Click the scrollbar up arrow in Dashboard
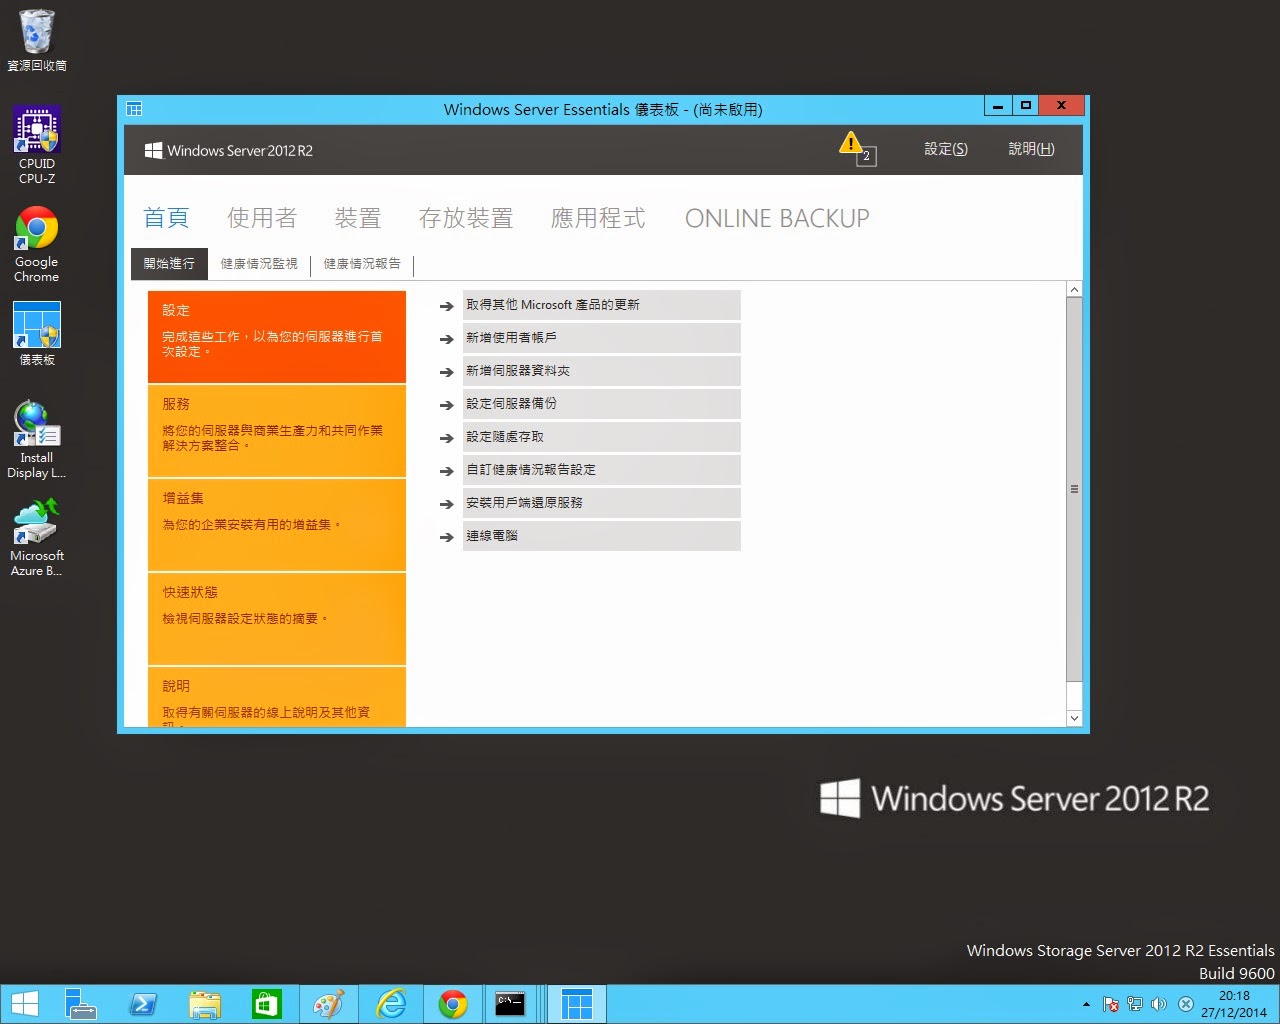The image size is (1280, 1024). 1074,289
